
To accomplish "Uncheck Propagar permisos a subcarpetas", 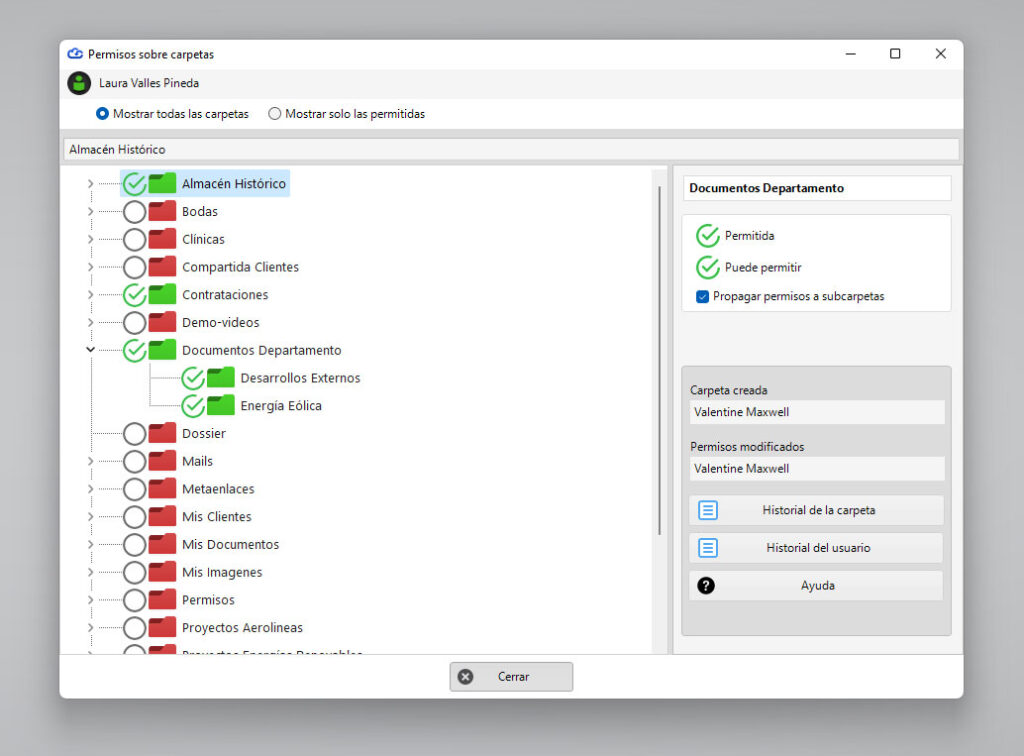I will point(703,296).
